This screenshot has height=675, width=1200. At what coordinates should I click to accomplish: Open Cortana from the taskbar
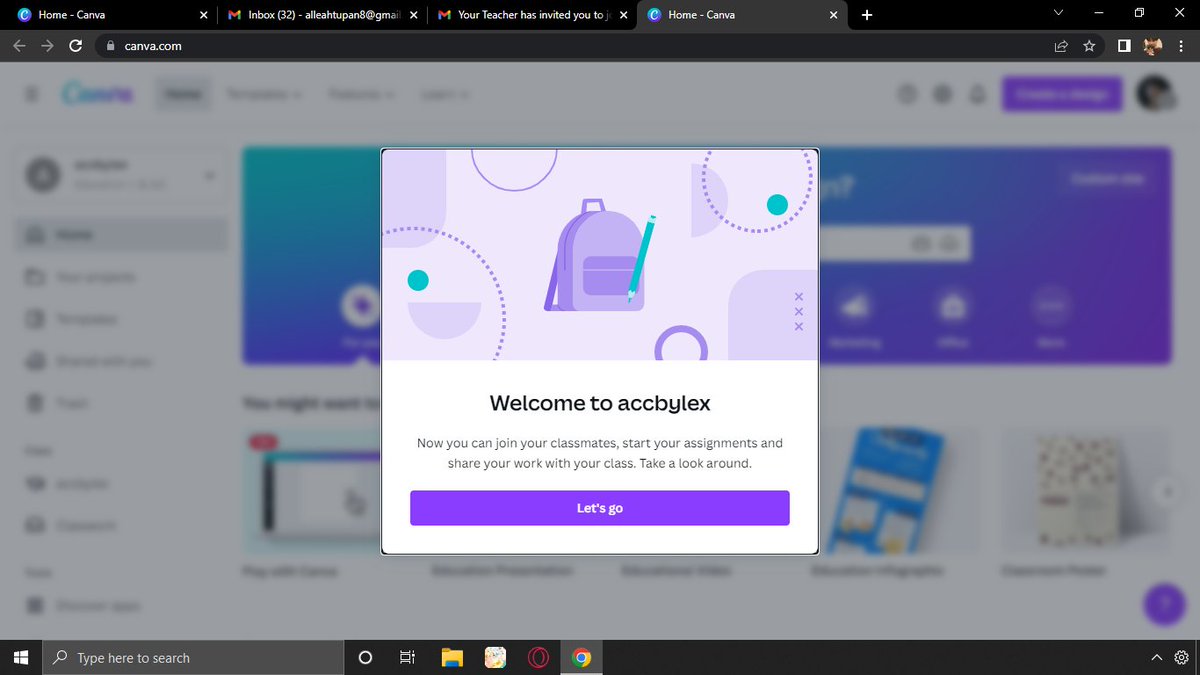pyautogui.click(x=365, y=657)
